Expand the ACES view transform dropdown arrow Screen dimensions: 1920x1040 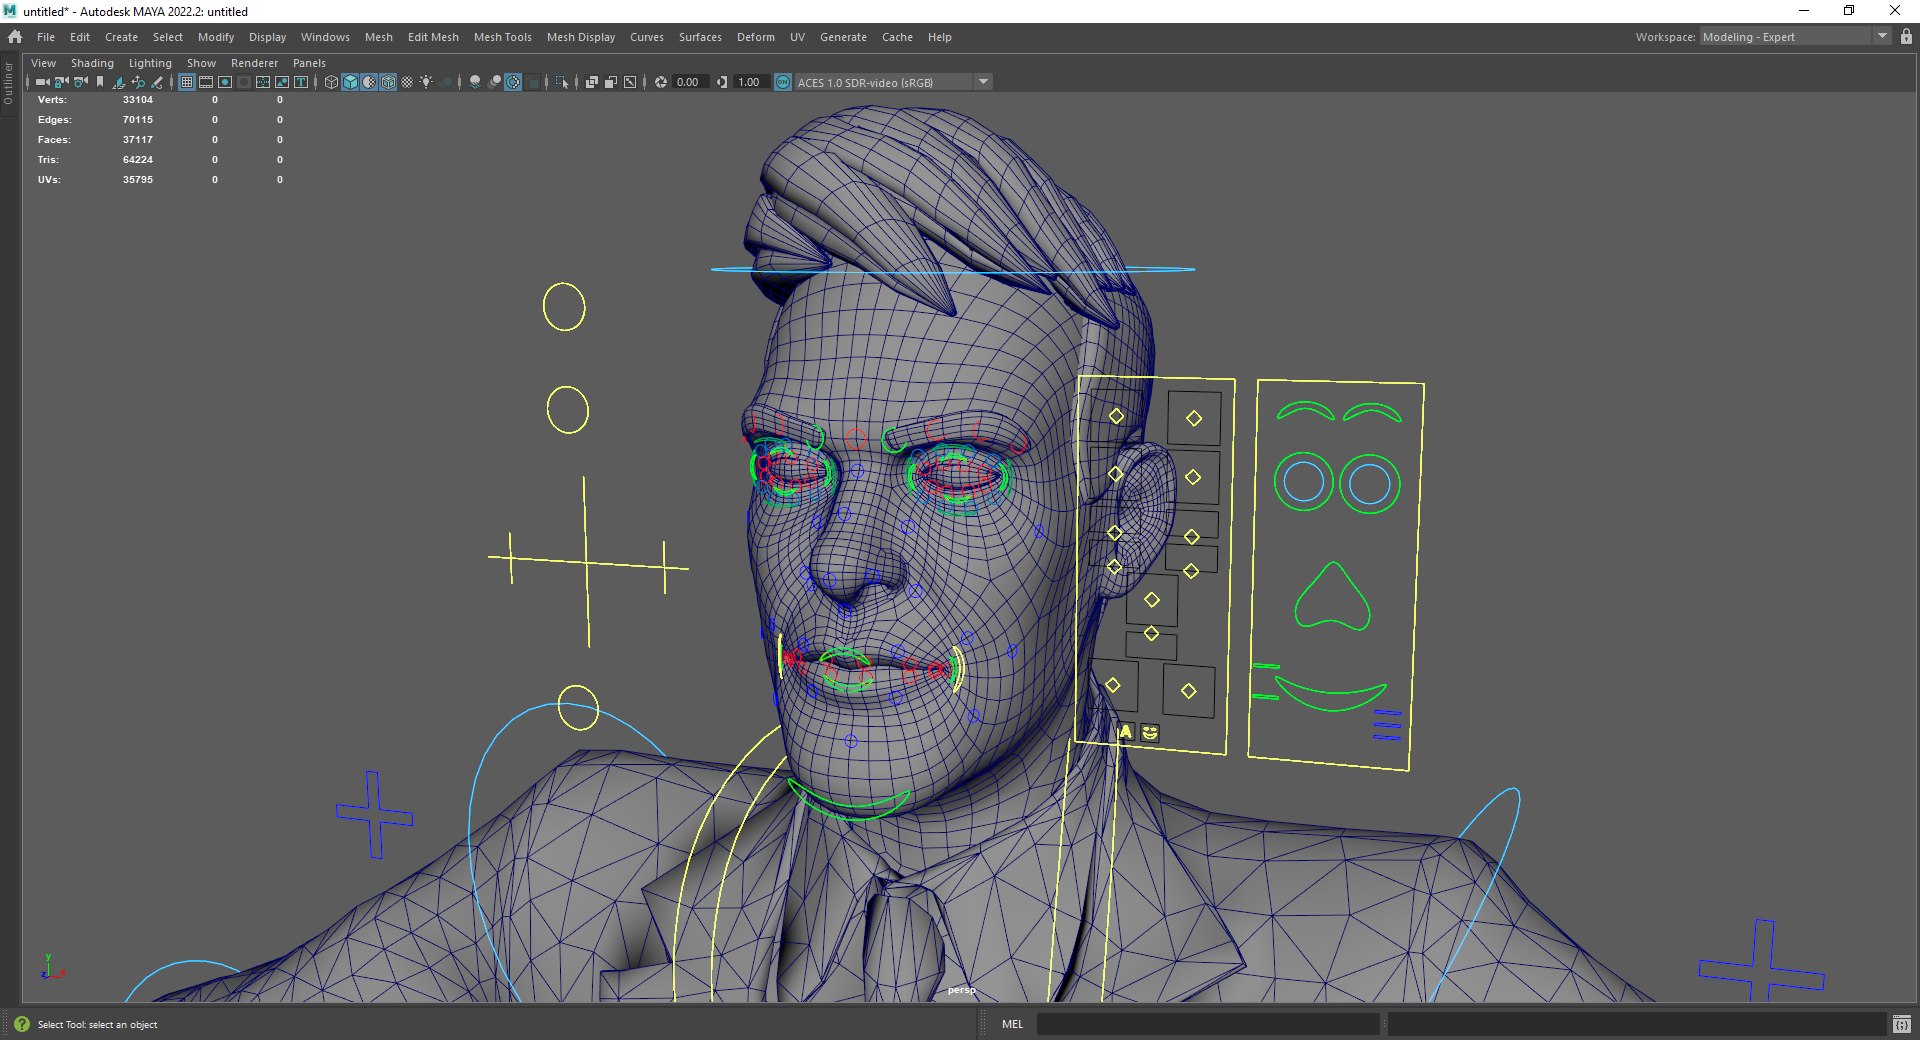click(x=983, y=82)
